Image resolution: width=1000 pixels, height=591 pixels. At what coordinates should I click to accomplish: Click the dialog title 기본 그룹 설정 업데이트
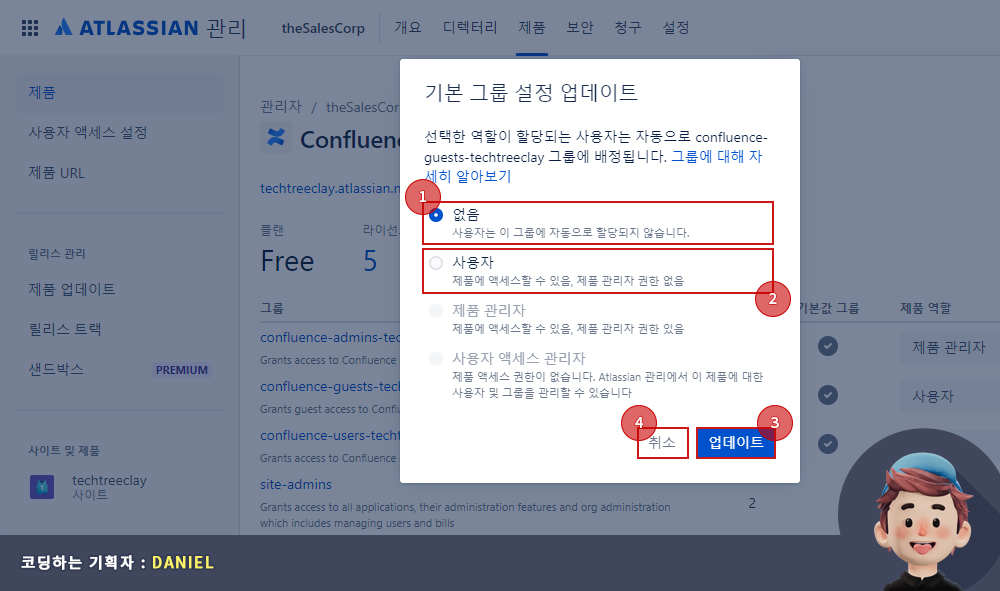pos(531,92)
